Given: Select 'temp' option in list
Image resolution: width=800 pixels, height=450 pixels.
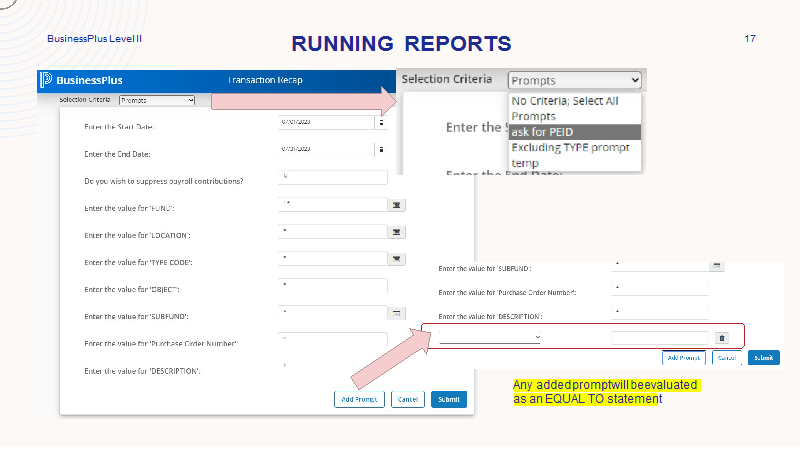Looking at the screenshot, I should point(574,163).
